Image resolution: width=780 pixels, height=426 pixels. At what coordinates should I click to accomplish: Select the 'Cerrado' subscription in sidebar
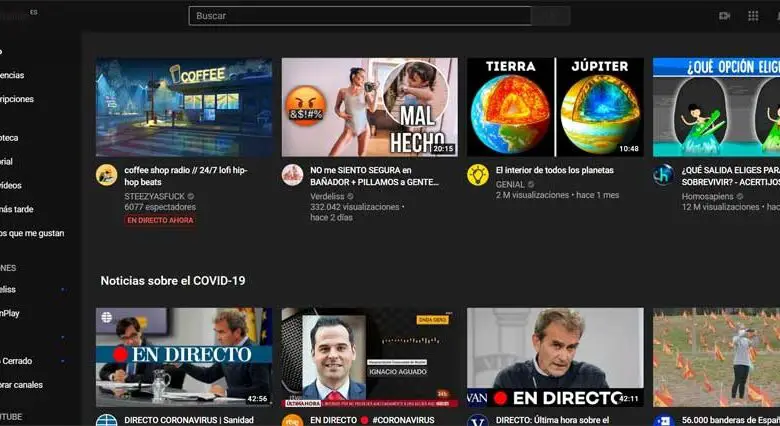(16, 361)
